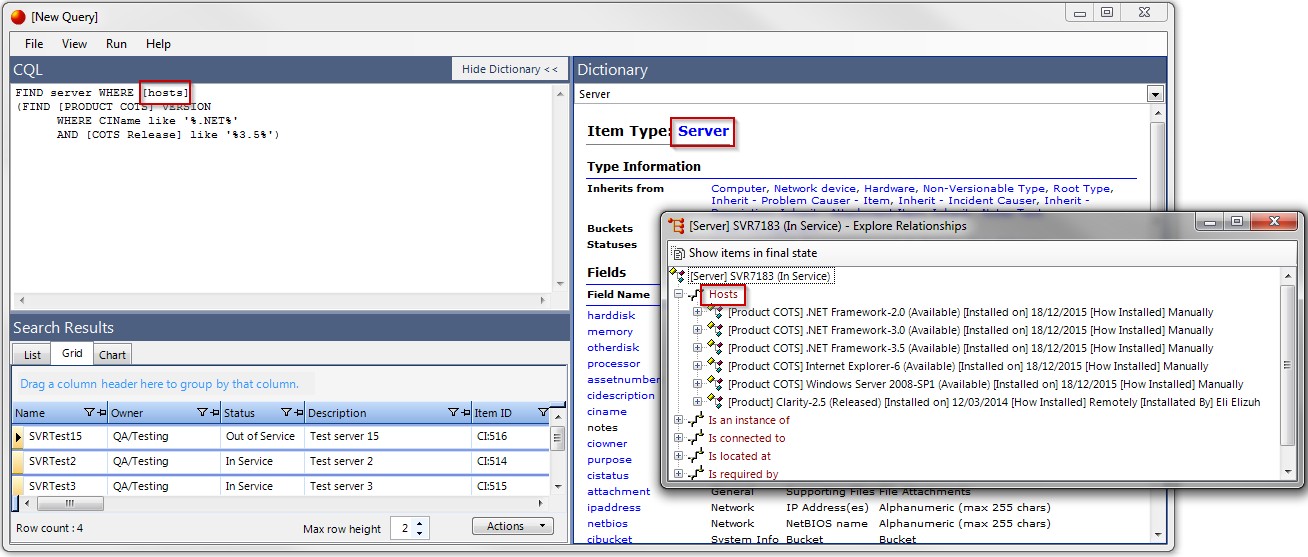This screenshot has width=1308, height=557.
Task: Pin the Owner column in the grid
Action: [x=214, y=412]
